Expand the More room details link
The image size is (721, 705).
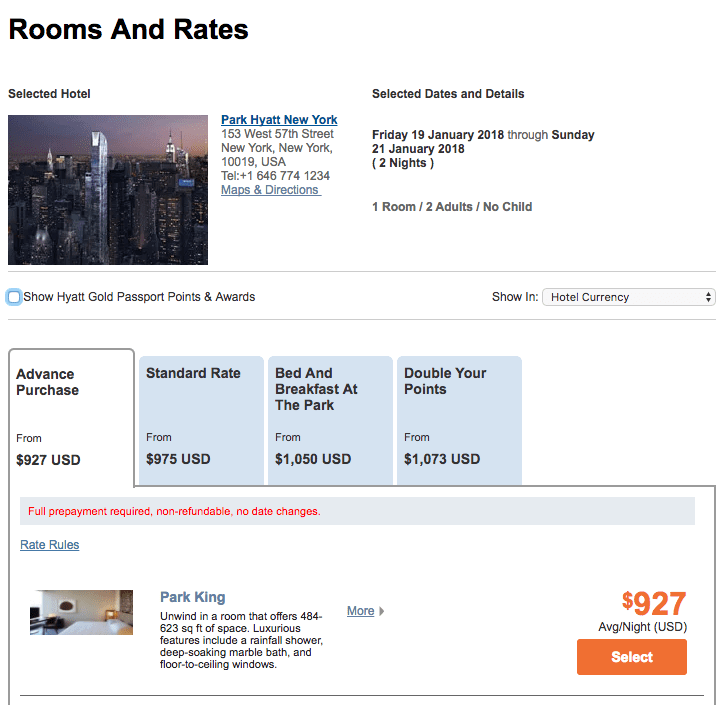click(x=360, y=611)
